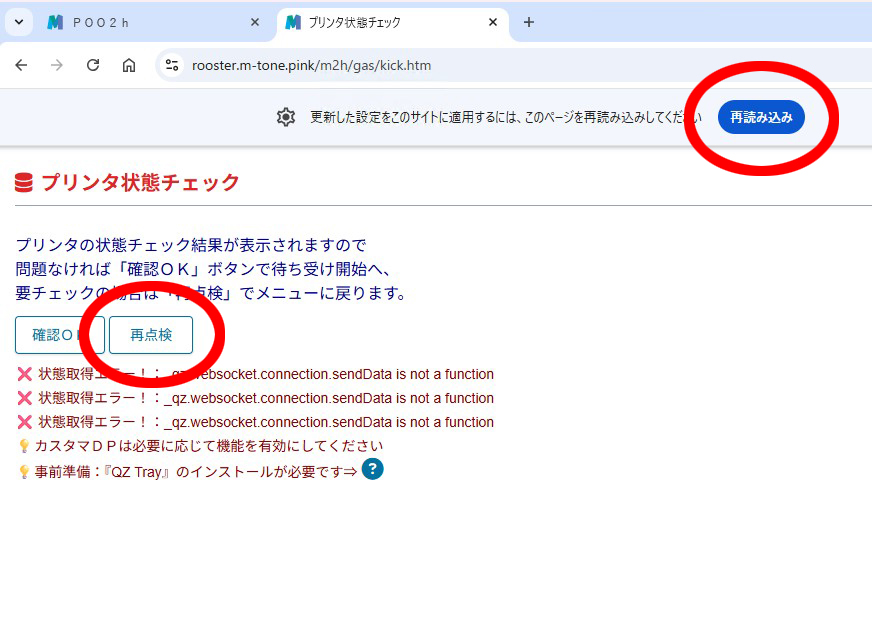This screenshot has width=872, height=640.
Task: Open the QZ Tray help question mark
Action: coord(373,469)
